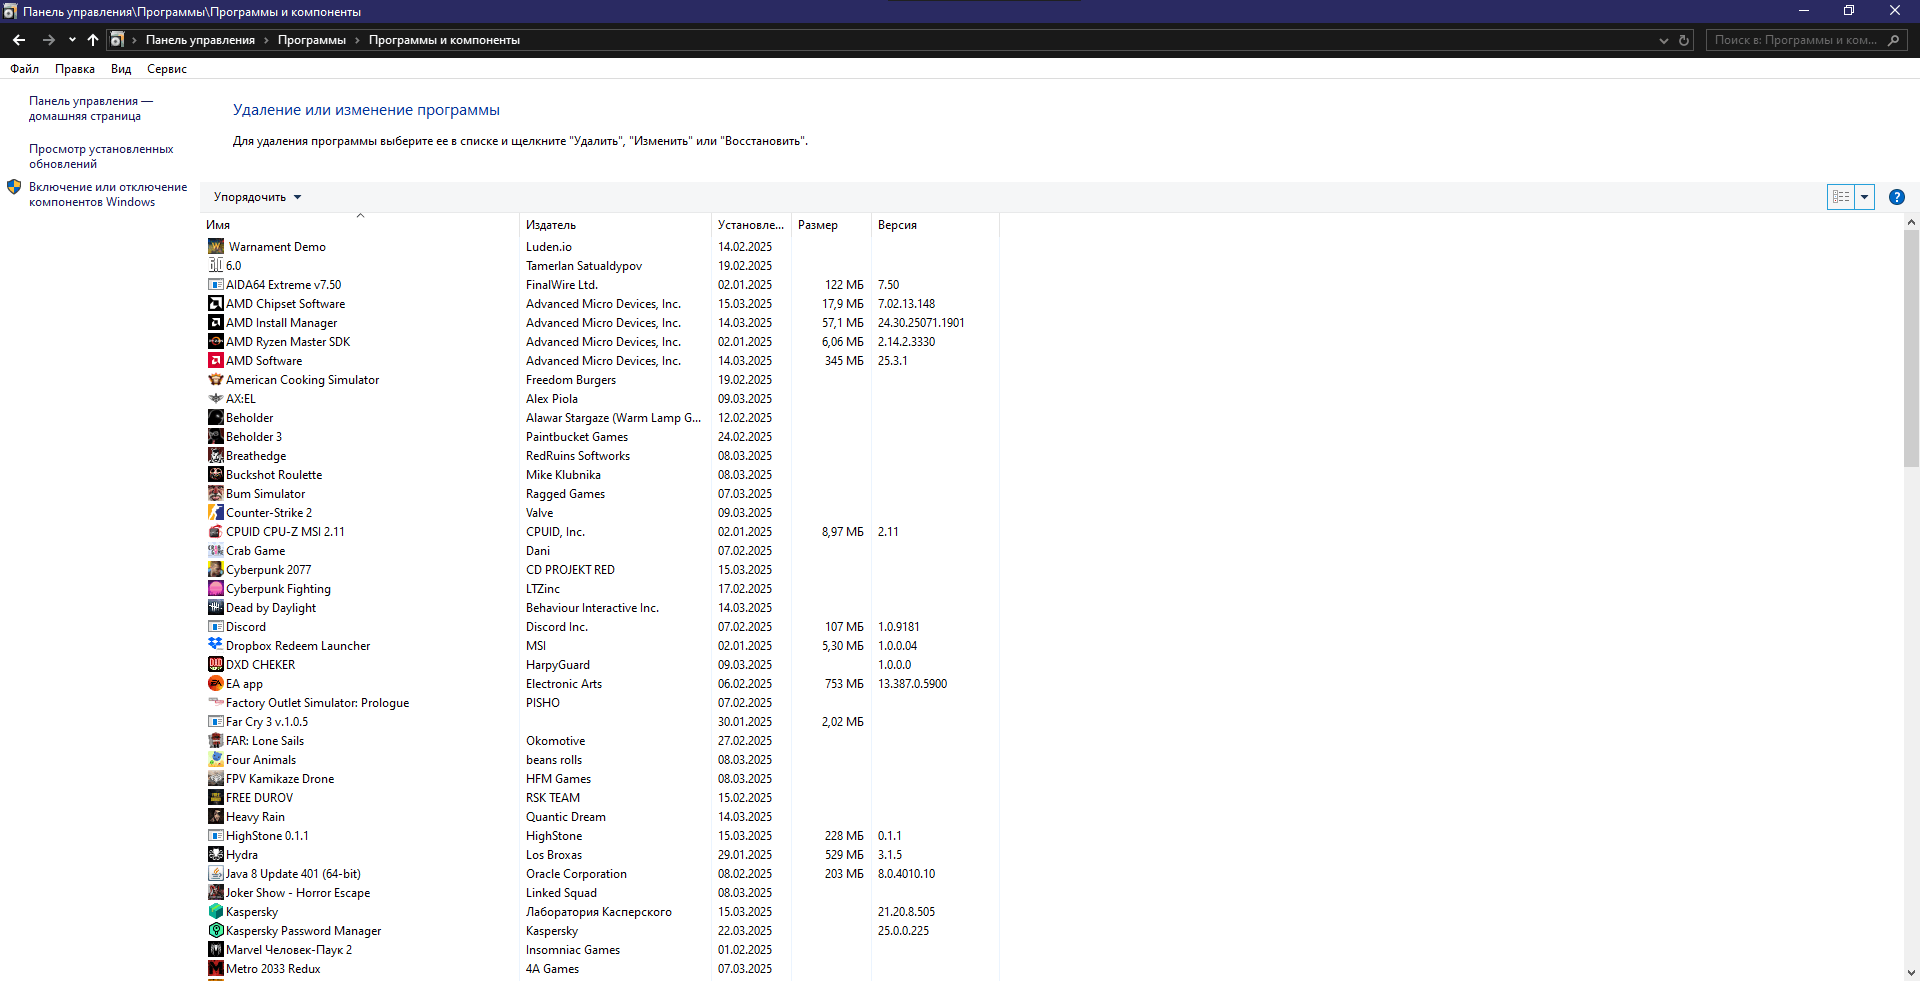The image size is (1920, 981).
Task: Select the Discord program row
Action: (x=603, y=627)
